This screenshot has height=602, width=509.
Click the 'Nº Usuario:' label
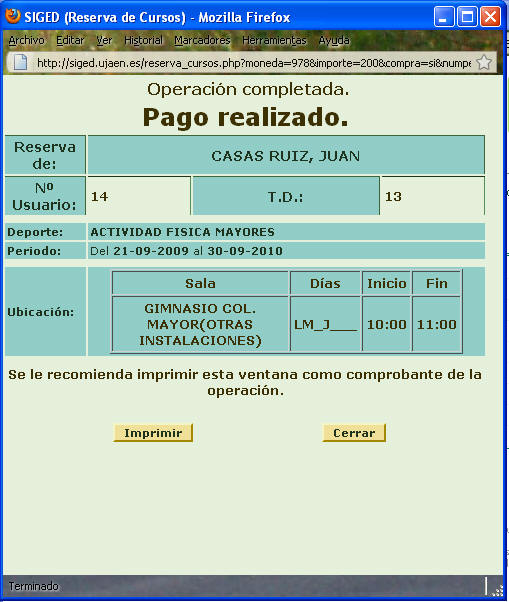coord(44,197)
